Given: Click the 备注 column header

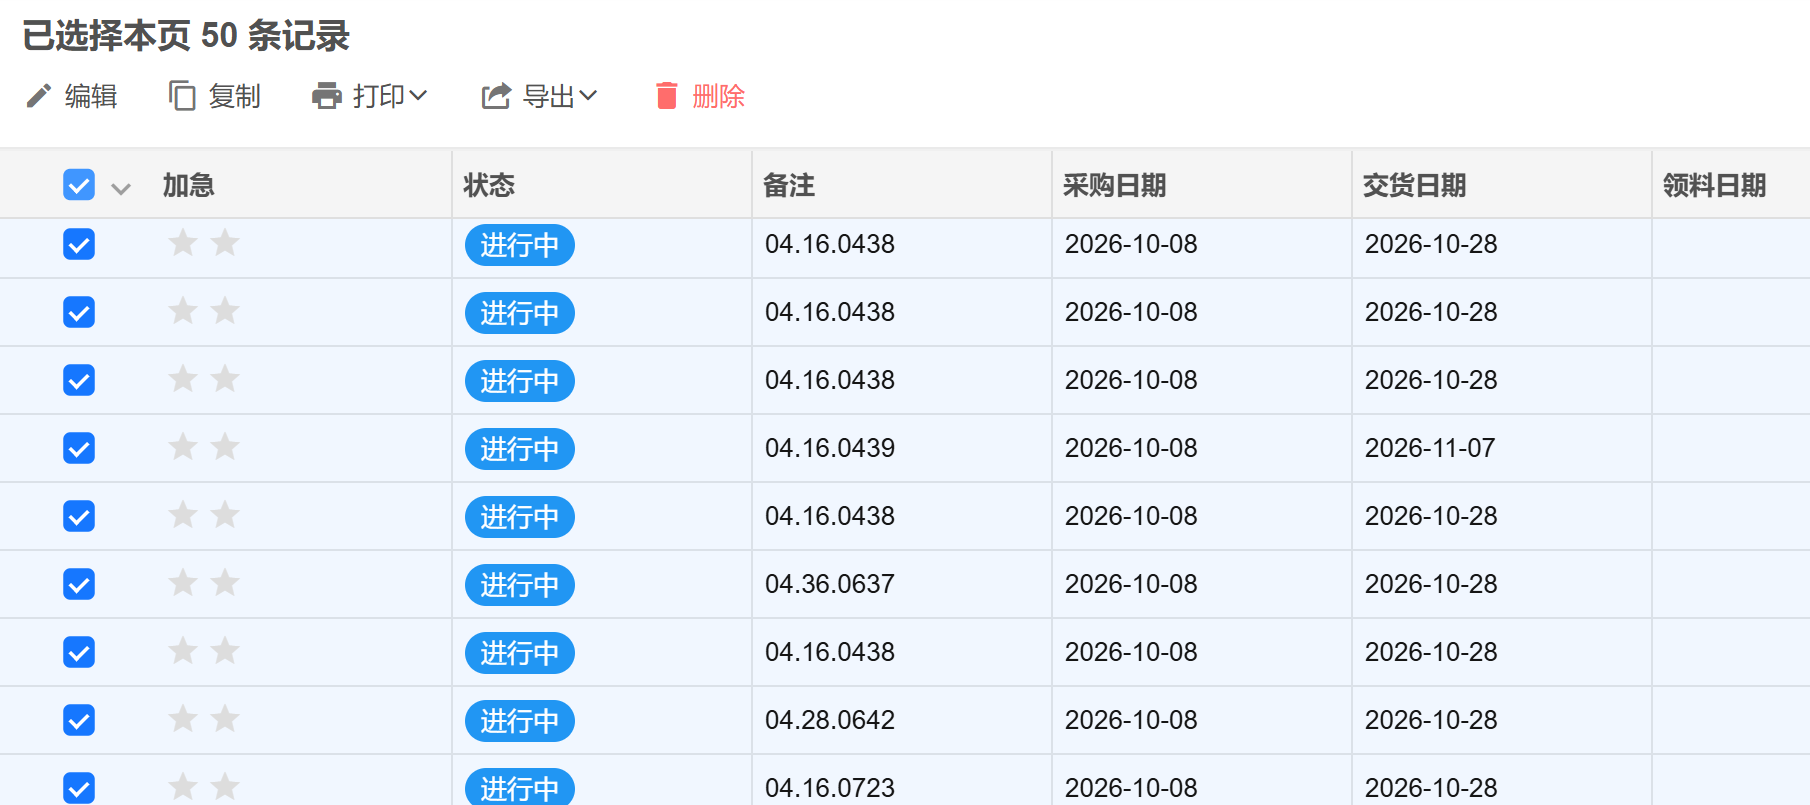Looking at the screenshot, I should tap(789, 185).
